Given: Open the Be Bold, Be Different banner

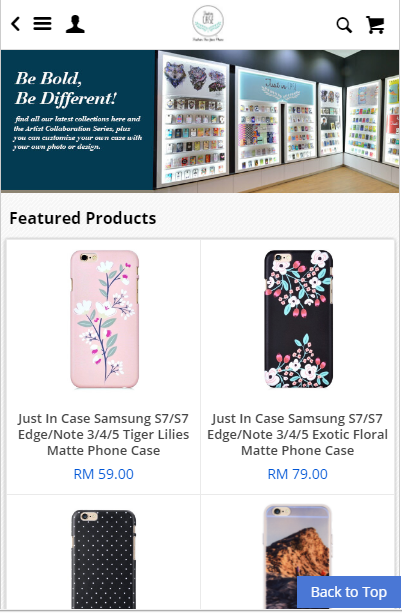Looking at the screenshot, I should click(x=200, y=121).
